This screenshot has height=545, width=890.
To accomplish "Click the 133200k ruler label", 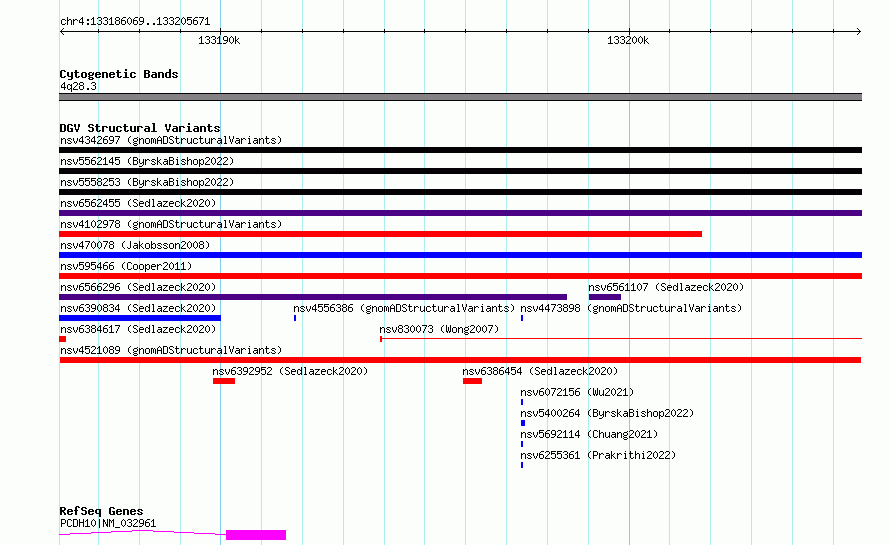I will 628,40.
